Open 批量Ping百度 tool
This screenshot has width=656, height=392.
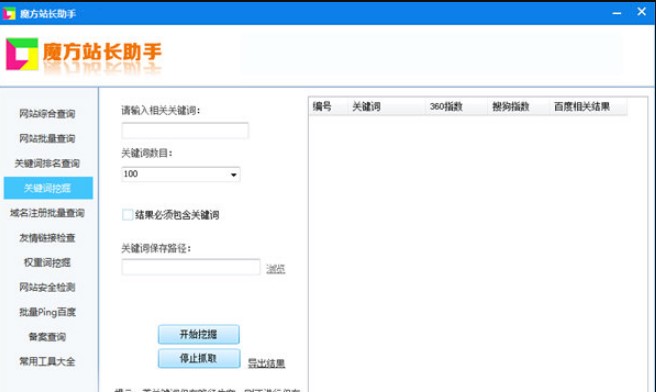[x=47, y=312]
